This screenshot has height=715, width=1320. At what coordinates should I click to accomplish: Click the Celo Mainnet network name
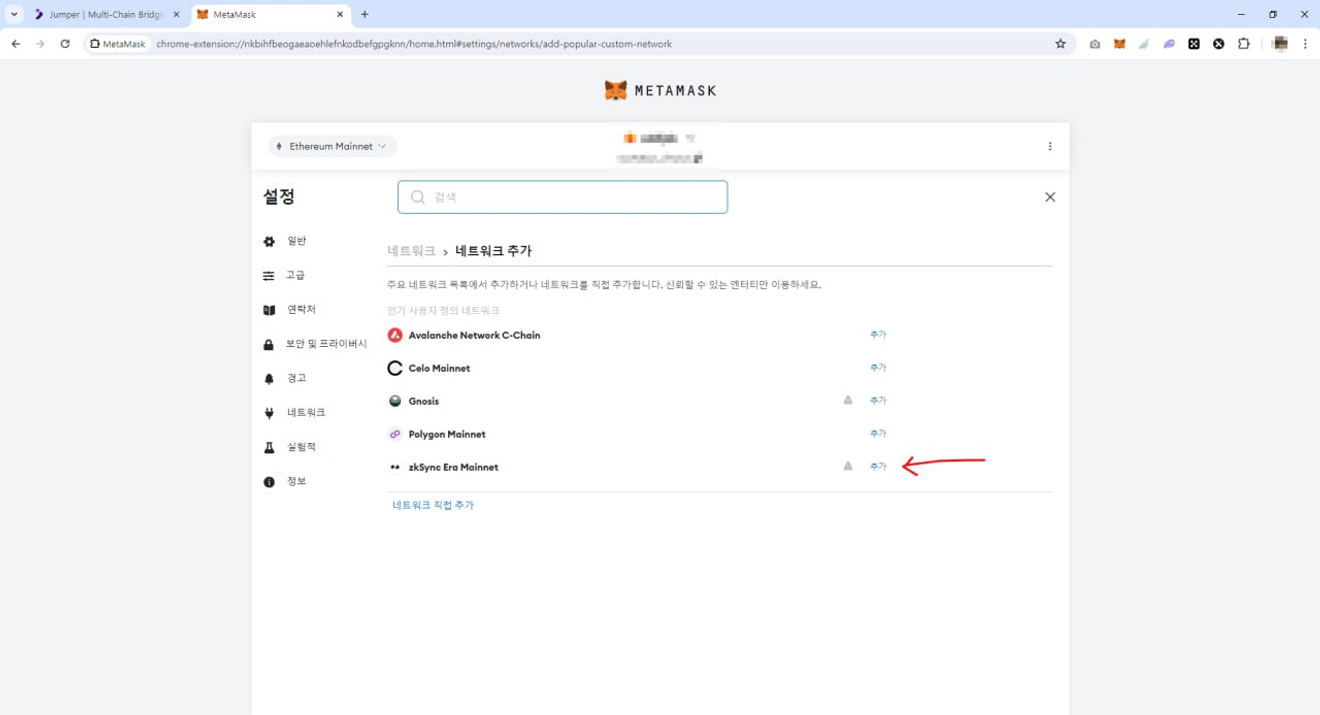click(439, 368)
